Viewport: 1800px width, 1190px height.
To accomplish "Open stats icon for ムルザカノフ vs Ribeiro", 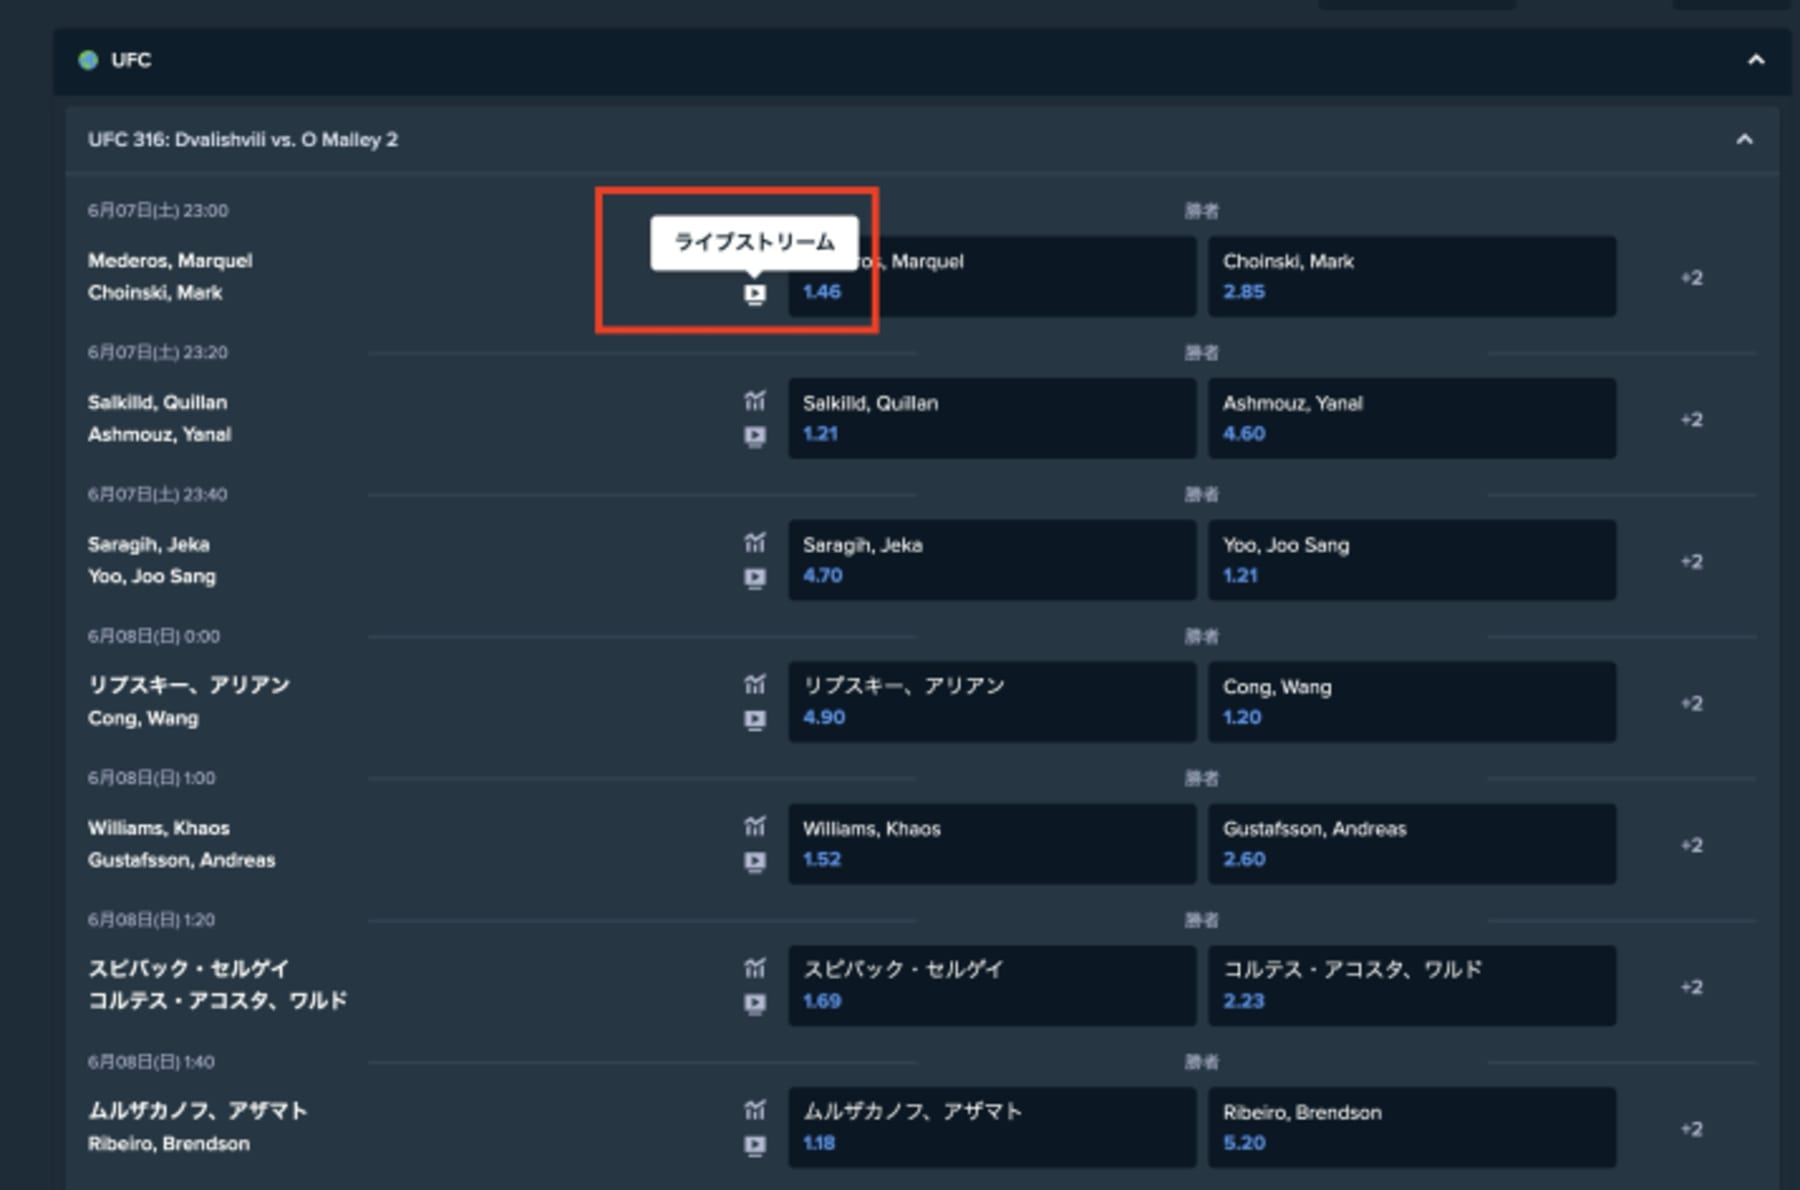I will coord(755,1111).
